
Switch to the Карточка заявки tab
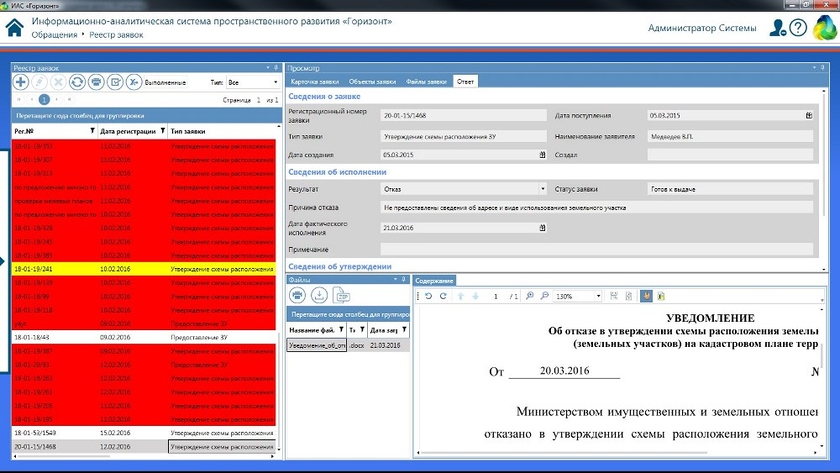pyautogui.click(x=314, y=81)
